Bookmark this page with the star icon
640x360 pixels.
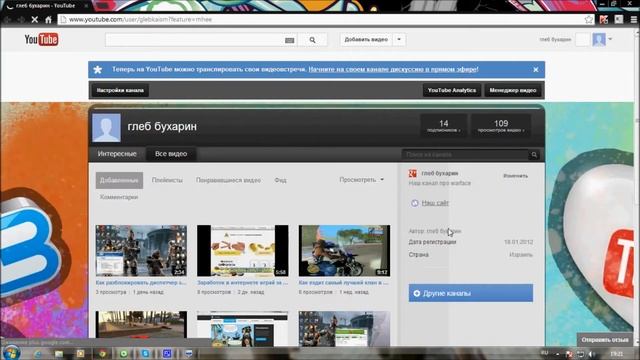tap(588, 19)
